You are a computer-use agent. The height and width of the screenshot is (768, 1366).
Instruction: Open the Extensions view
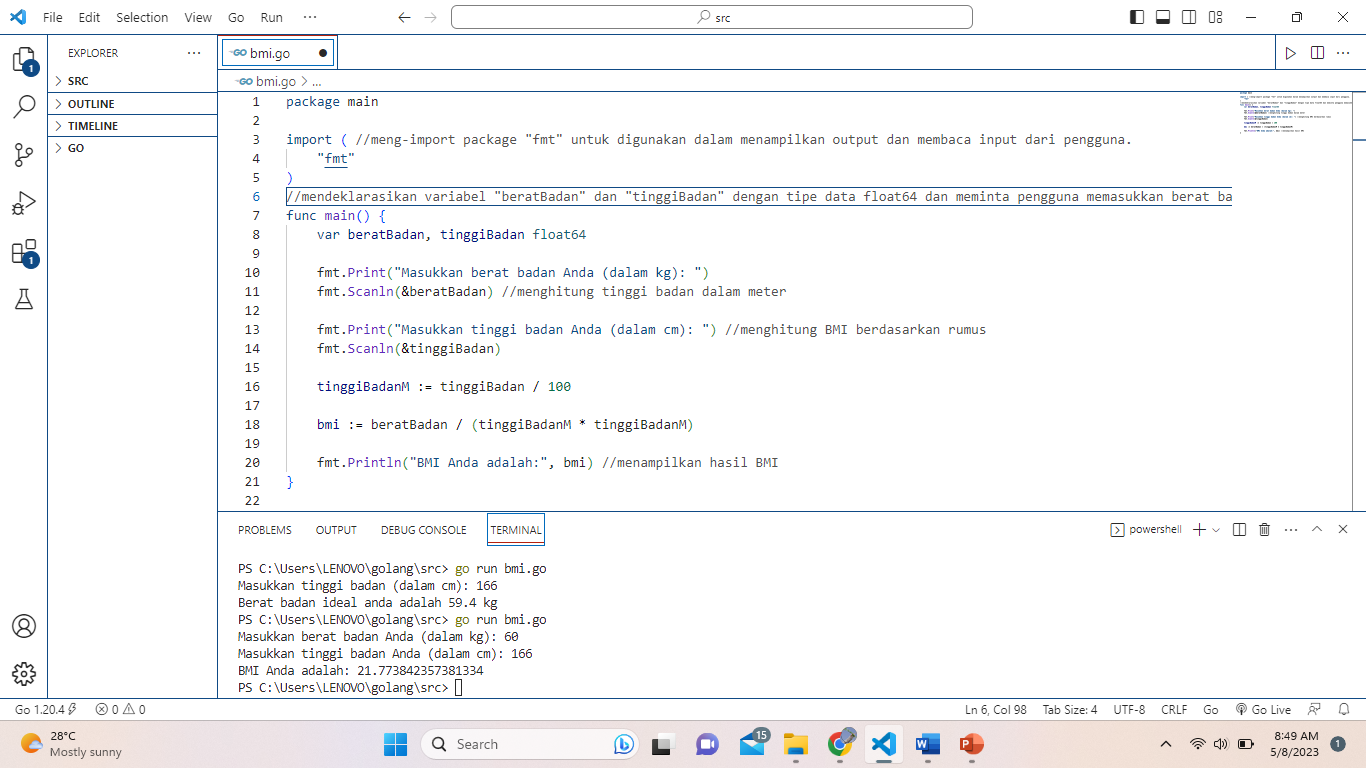click(24, 252)
